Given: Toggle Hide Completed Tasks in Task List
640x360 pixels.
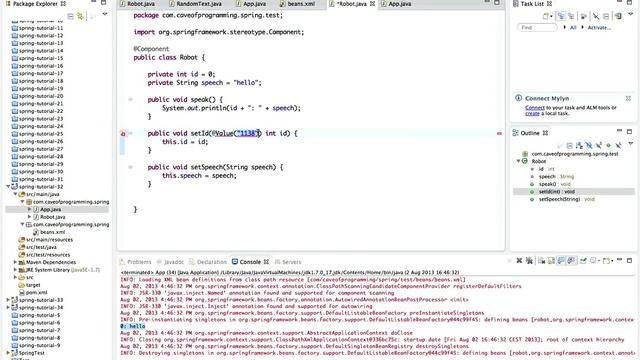Looking at the screenshot, I should [x=596, y=16].
